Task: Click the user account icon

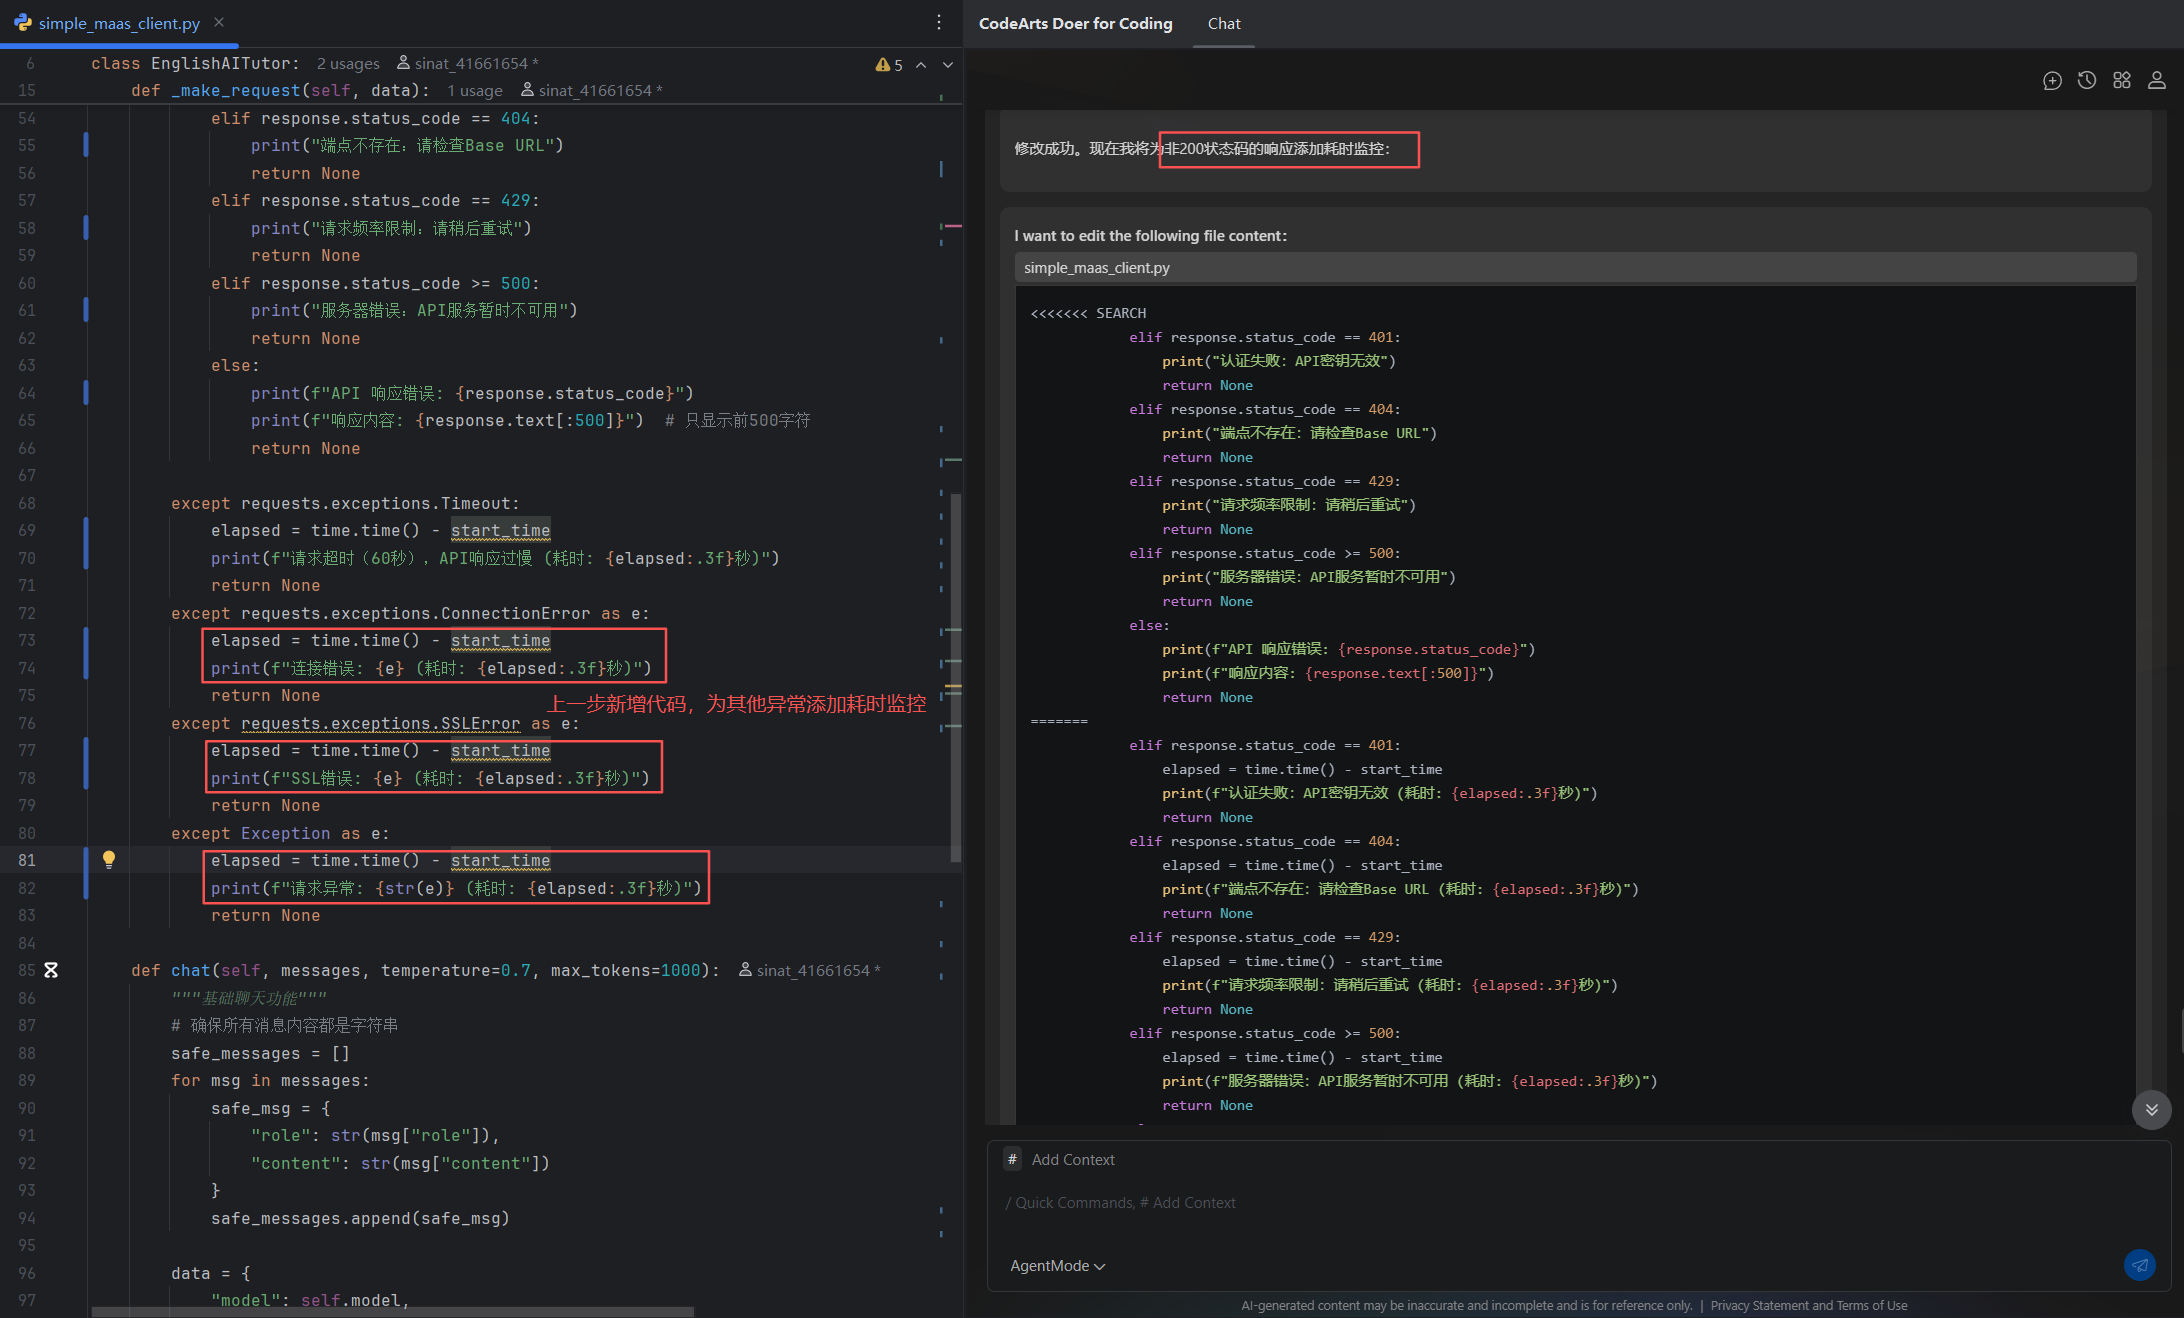Action: click(2157, 81)
